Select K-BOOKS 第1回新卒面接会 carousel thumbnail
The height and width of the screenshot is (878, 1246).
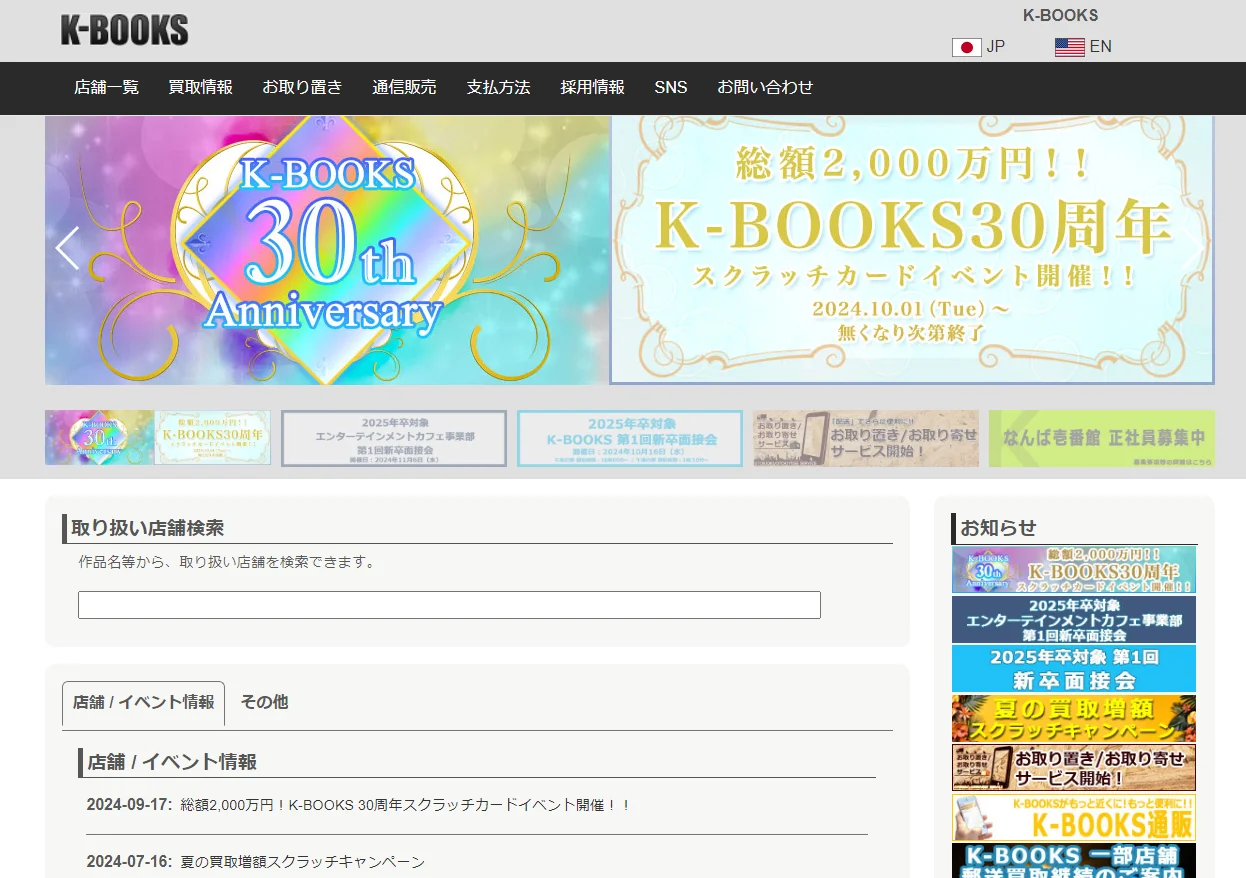tap(630, 438)
